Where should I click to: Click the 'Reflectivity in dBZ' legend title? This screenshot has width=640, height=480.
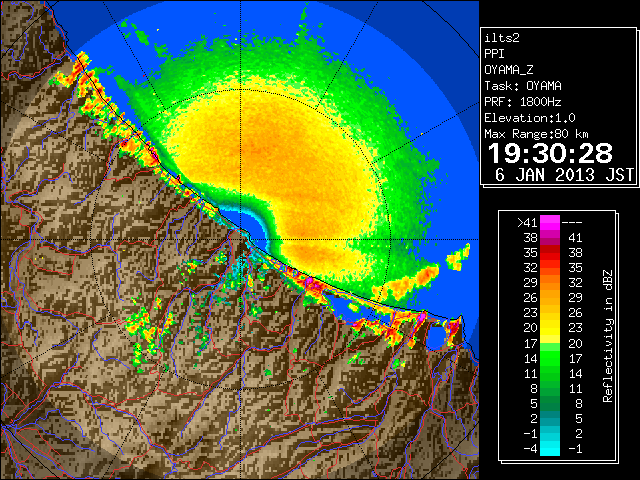(x=608, y=336)
